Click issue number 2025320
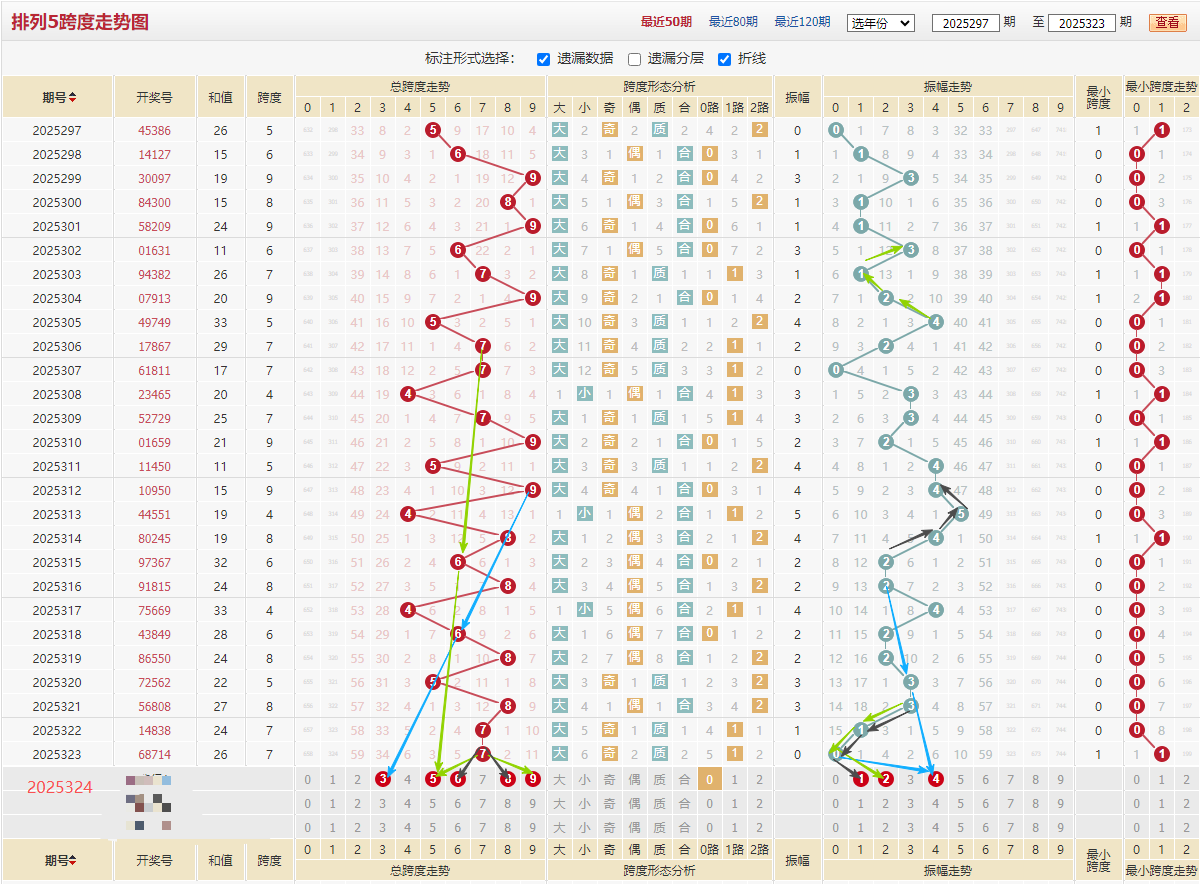The image size is (1200, 884). click(x=57, y=682)
